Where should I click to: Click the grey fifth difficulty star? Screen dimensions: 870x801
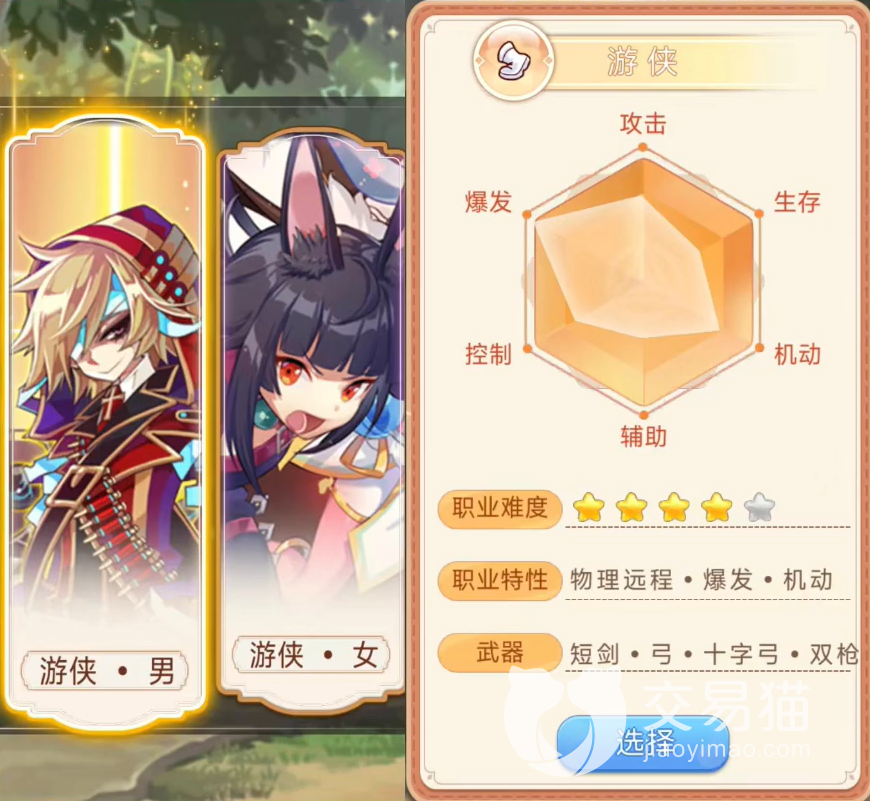pyautogui.click(x=759, y=507)
